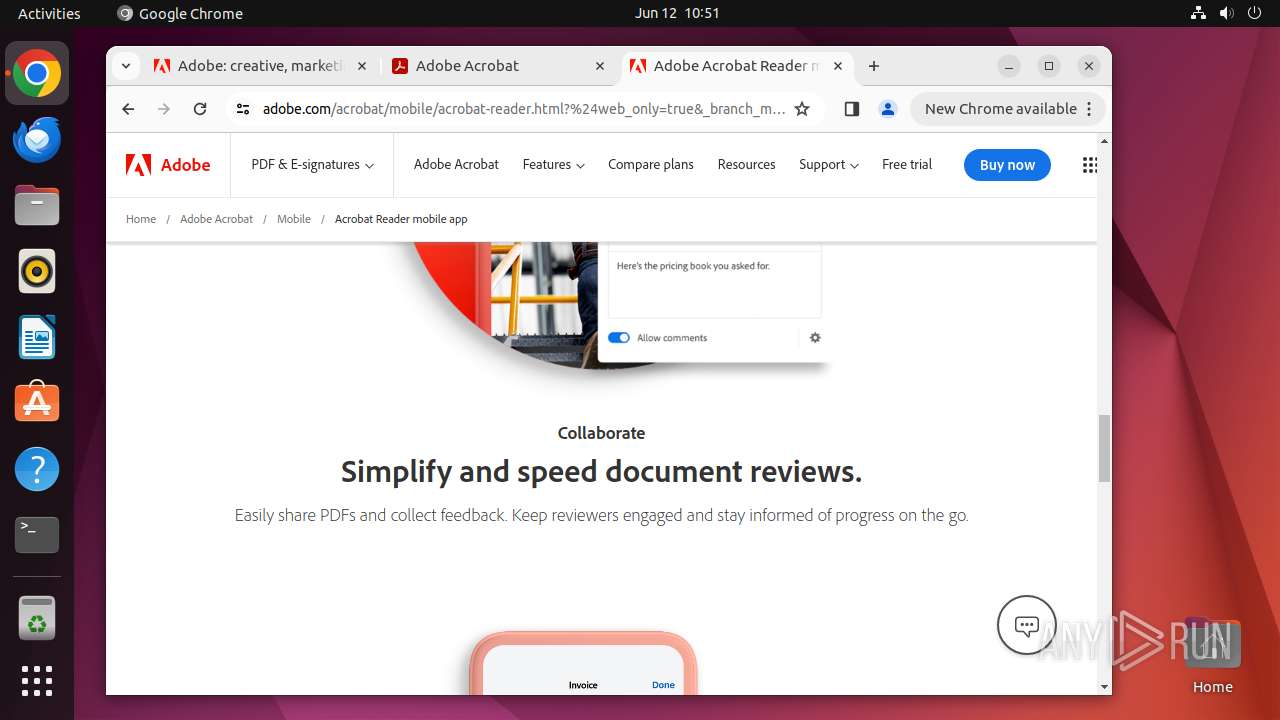The width and height of the screenshot is (1280, 720).
Task: Click the settings gear in share dialog image
Action: tap(815, 338)
